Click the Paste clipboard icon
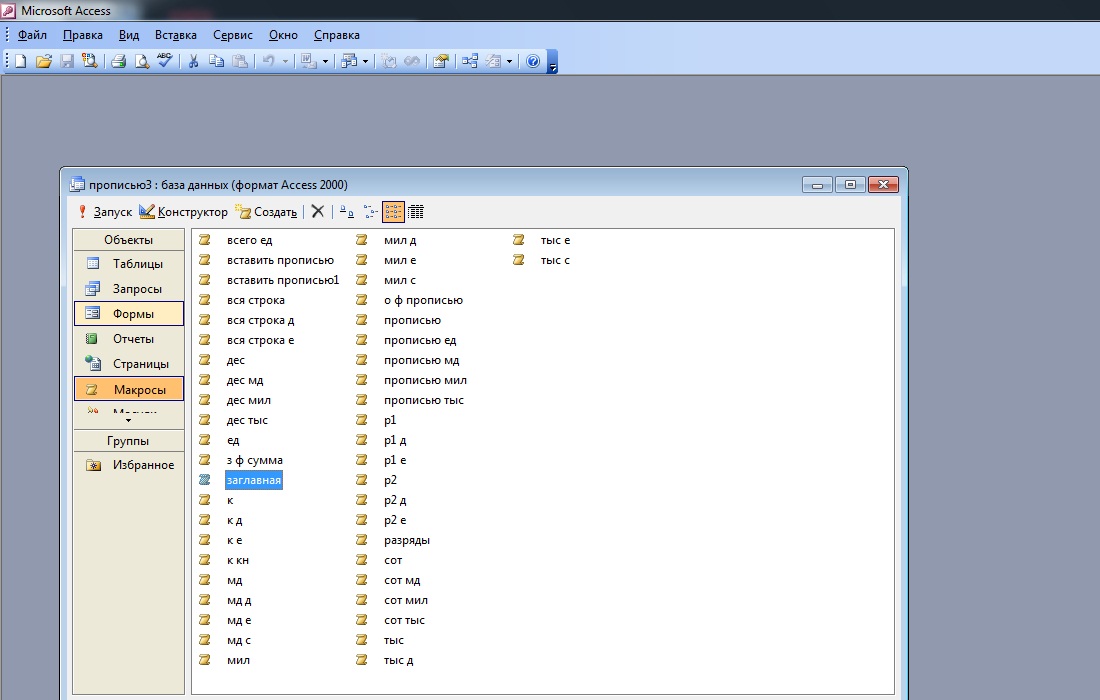The height and width of the screenshot is (700, 1100). coord(240,62)
